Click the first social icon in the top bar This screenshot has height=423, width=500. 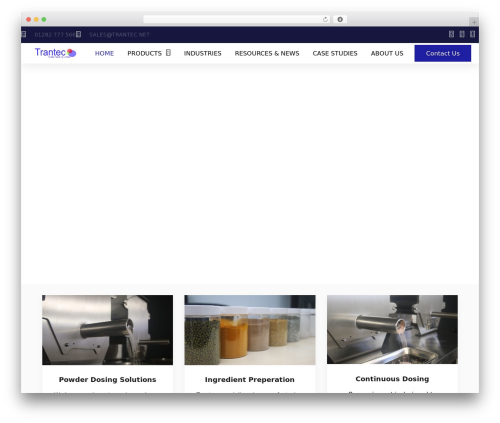[451, 34]
